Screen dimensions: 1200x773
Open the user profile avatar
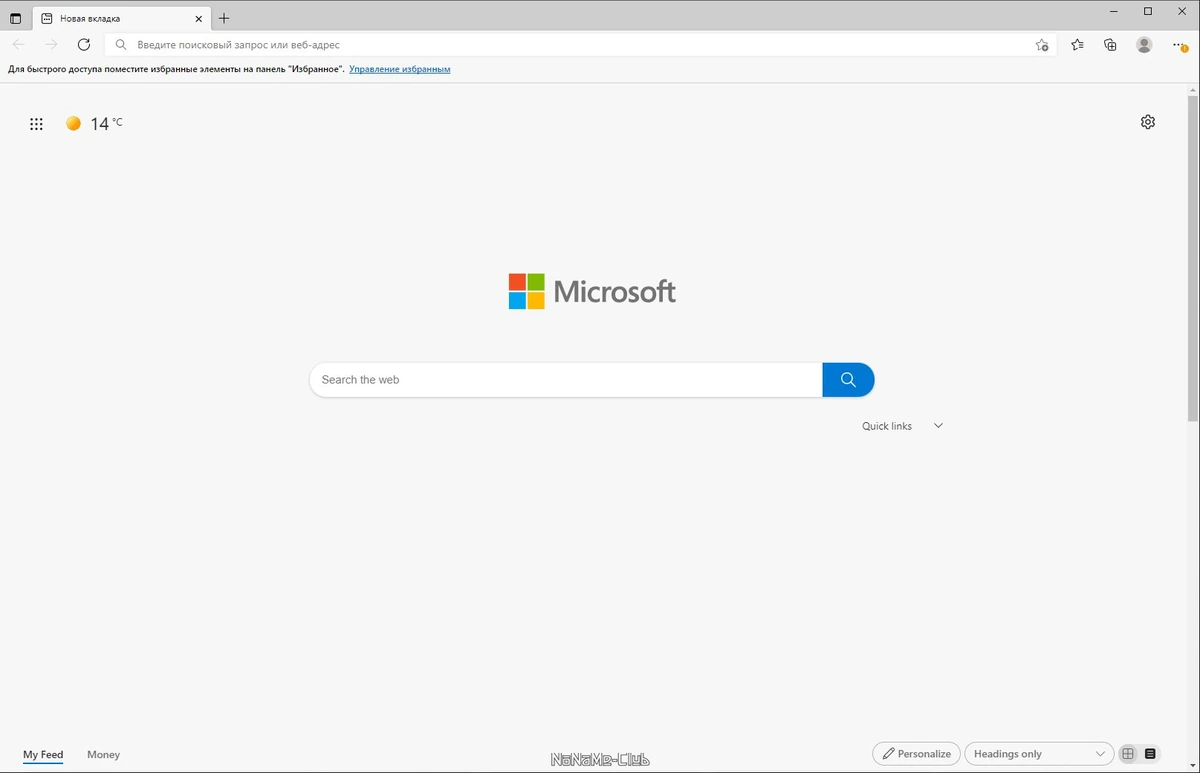1144,45
